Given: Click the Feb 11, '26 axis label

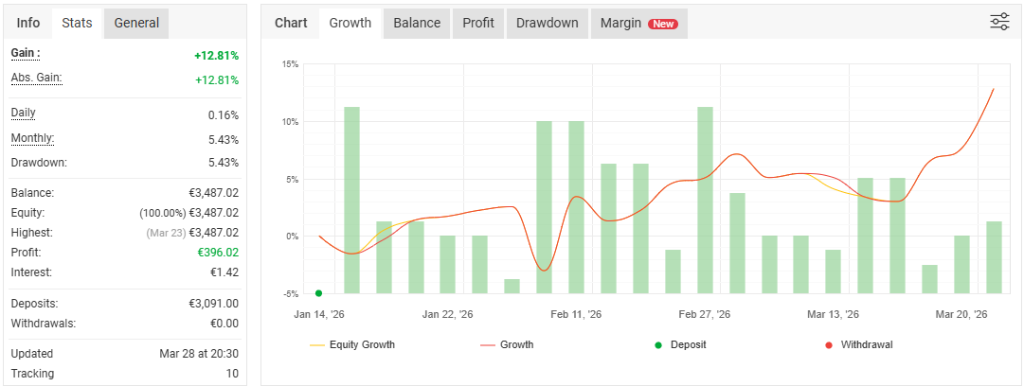Looking at the screenshot, I should 576,315.
